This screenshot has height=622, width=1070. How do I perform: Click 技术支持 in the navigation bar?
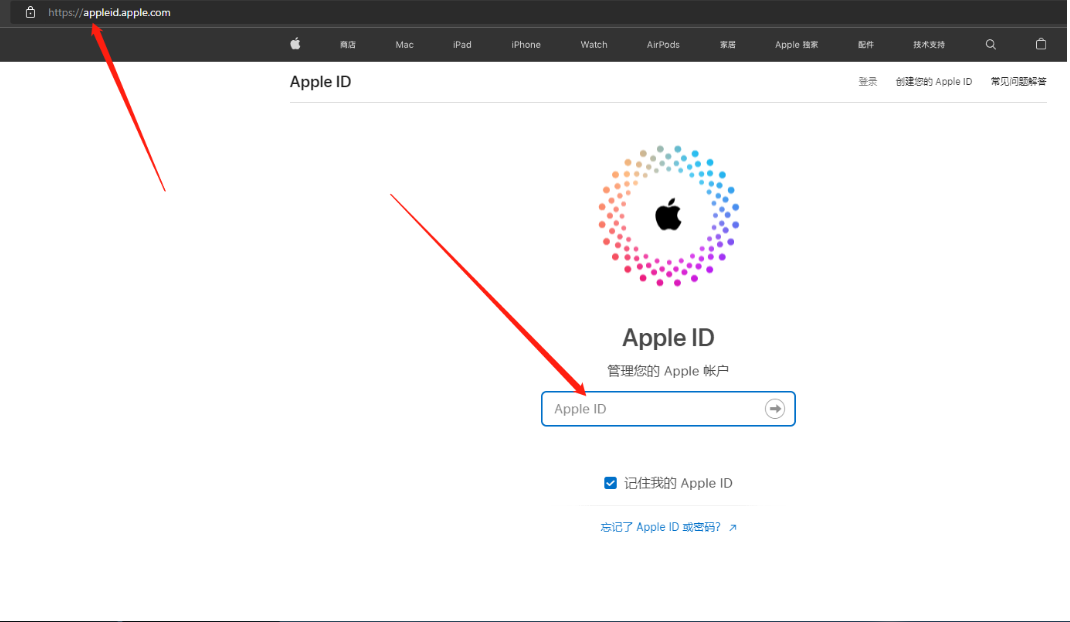click(928, 45)
